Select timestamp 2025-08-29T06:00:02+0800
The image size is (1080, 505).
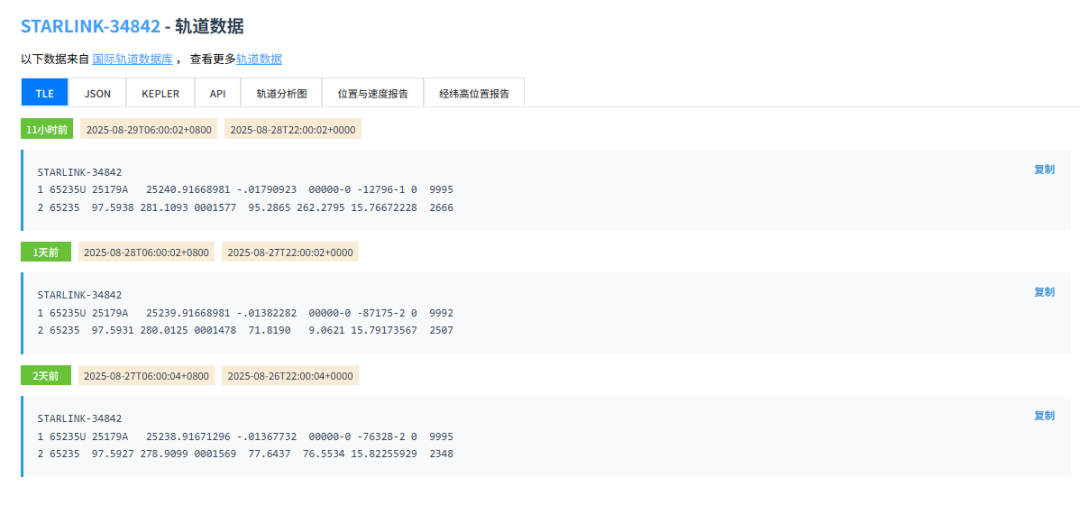(149, 130)
